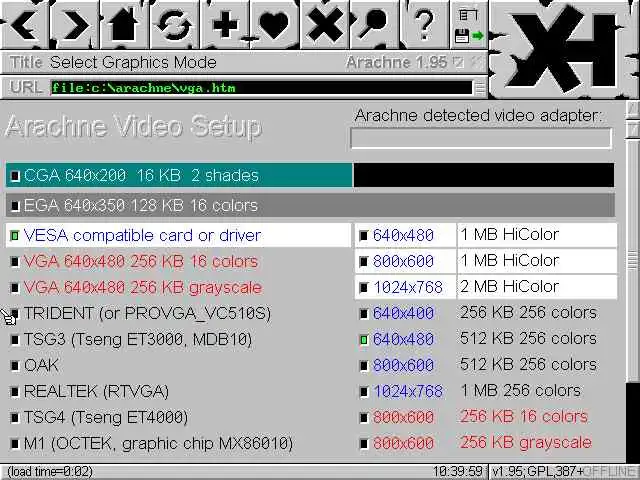This screenshot has width=640, height=480.
Task: Click the plus icon in the toolbar
Action: click(225, 25)
